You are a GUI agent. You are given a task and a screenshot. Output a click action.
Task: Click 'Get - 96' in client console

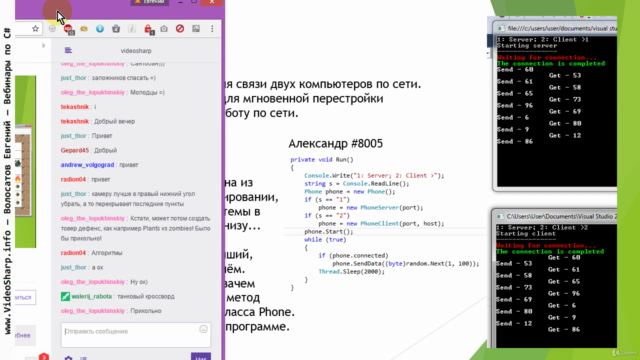coord(564,293)
